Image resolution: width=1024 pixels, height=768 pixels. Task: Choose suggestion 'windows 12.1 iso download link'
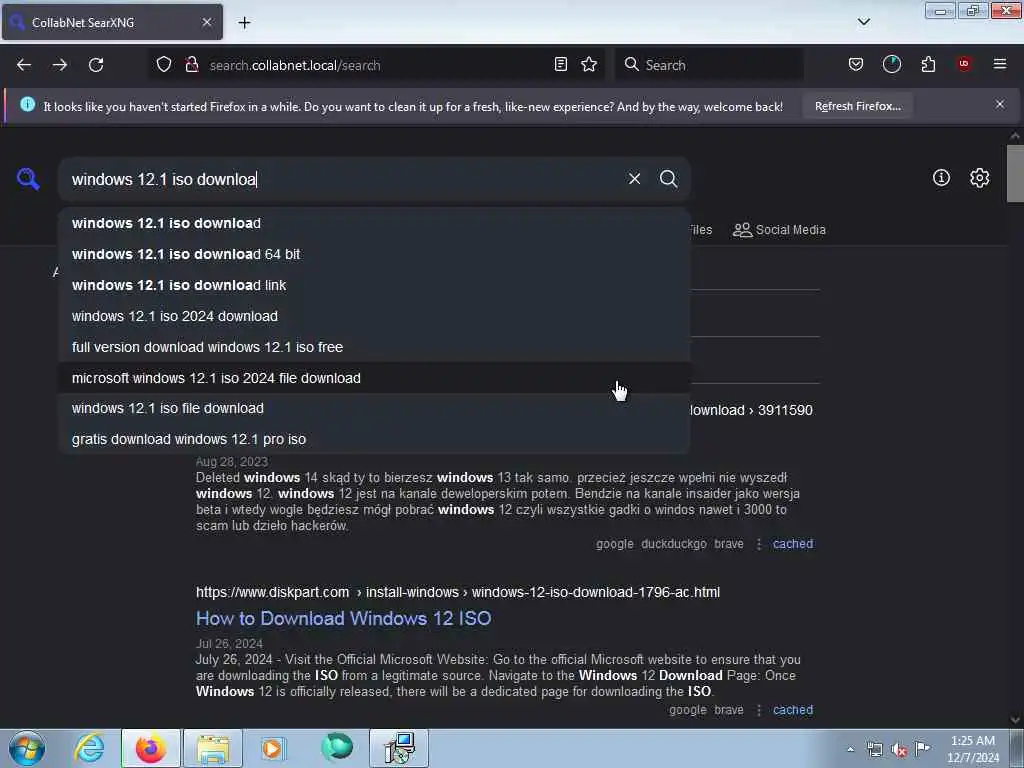point(374,285)
